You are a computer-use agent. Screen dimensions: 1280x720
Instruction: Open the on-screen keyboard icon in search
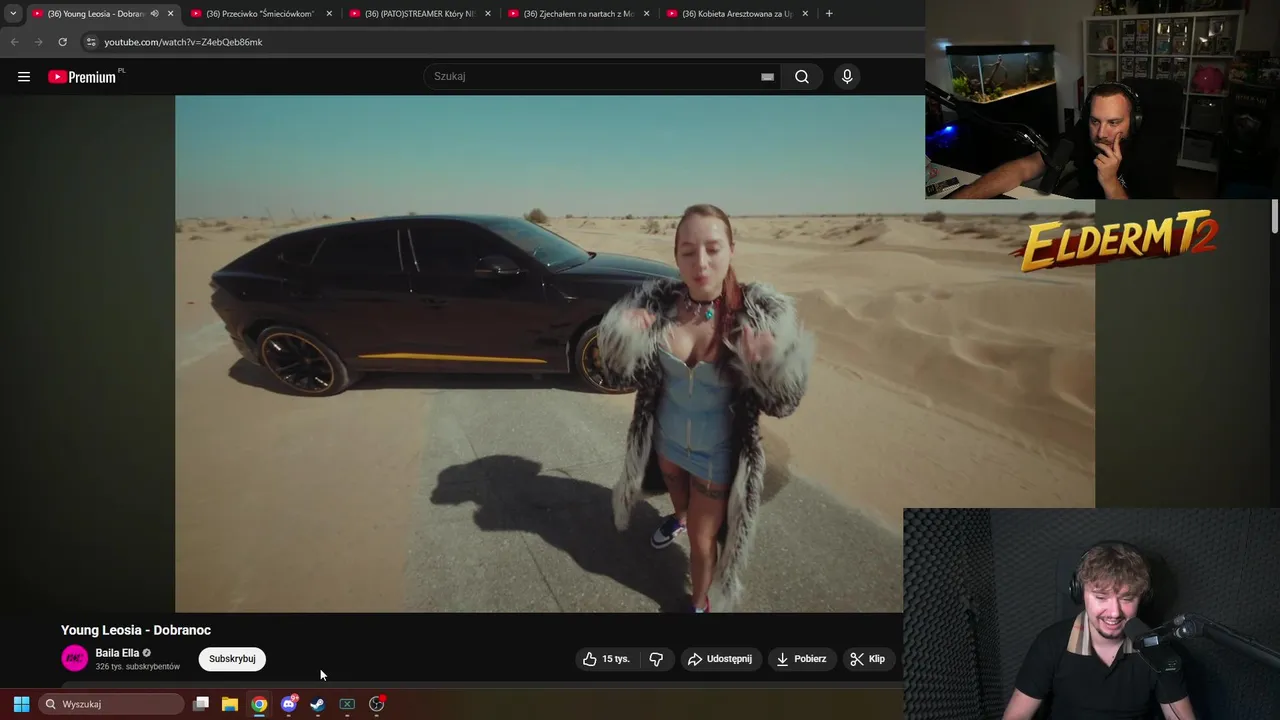tap(767, 77)
